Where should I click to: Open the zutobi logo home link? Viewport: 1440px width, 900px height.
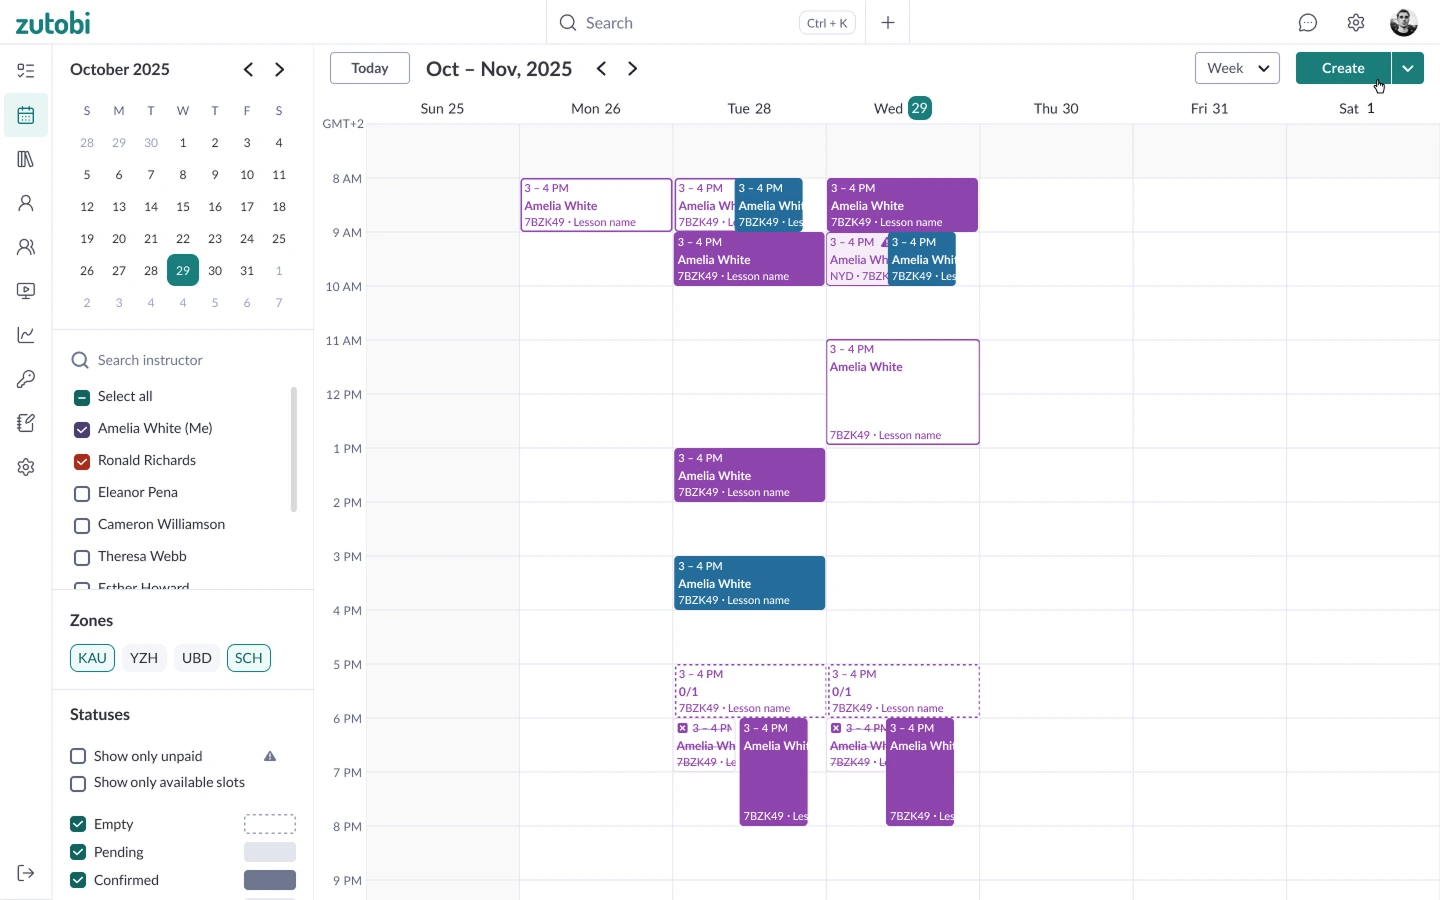53,22
